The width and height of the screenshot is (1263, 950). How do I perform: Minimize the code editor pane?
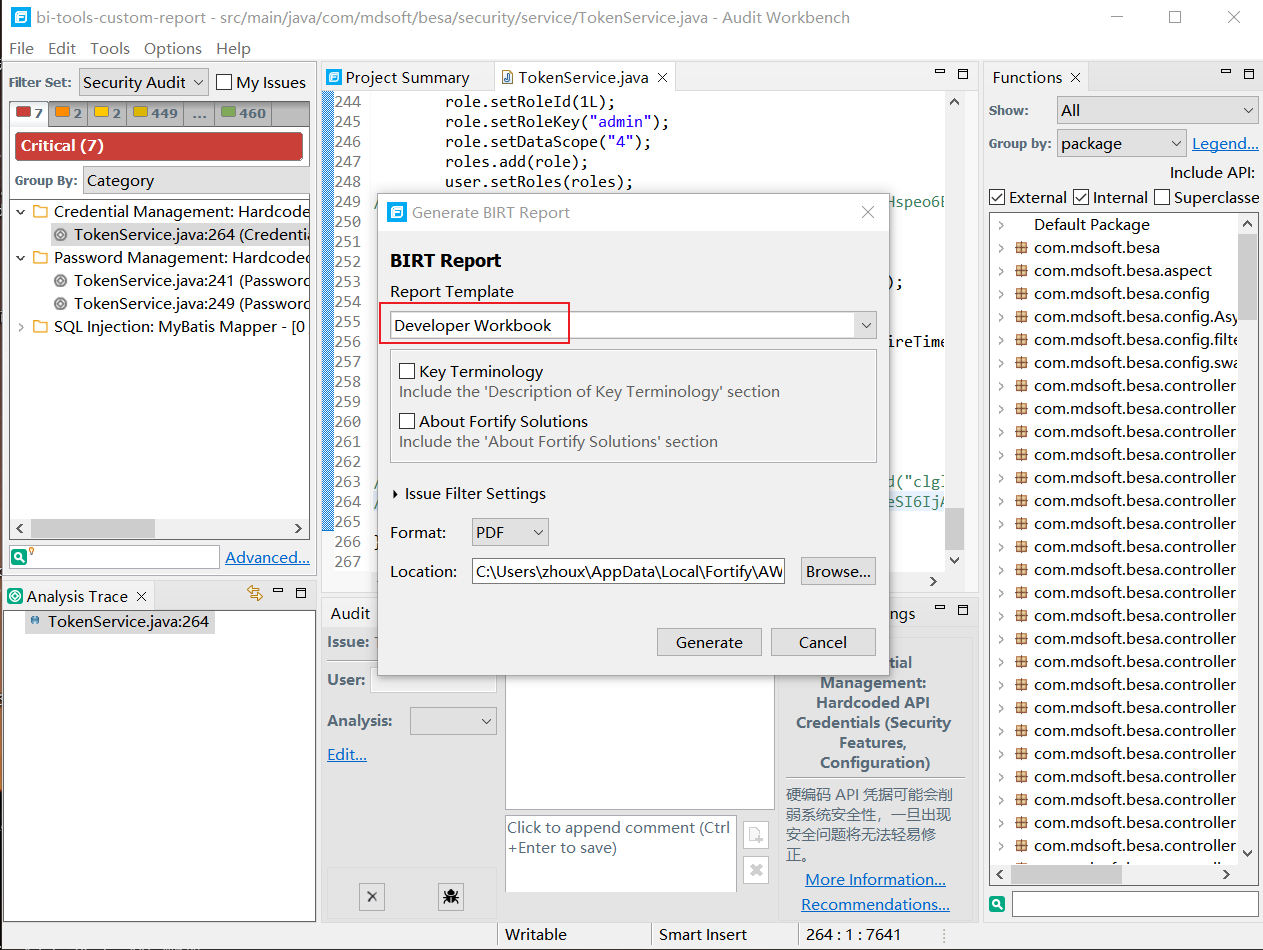[x=940, y=73]
